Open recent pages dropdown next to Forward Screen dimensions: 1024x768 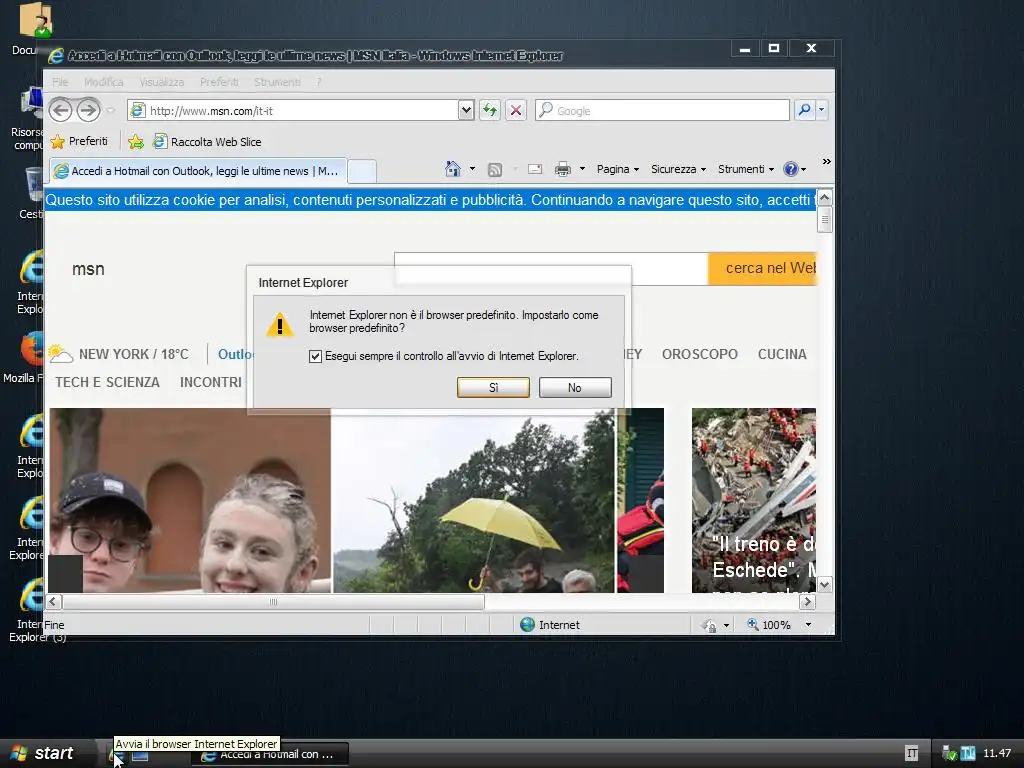coord(110,110)
